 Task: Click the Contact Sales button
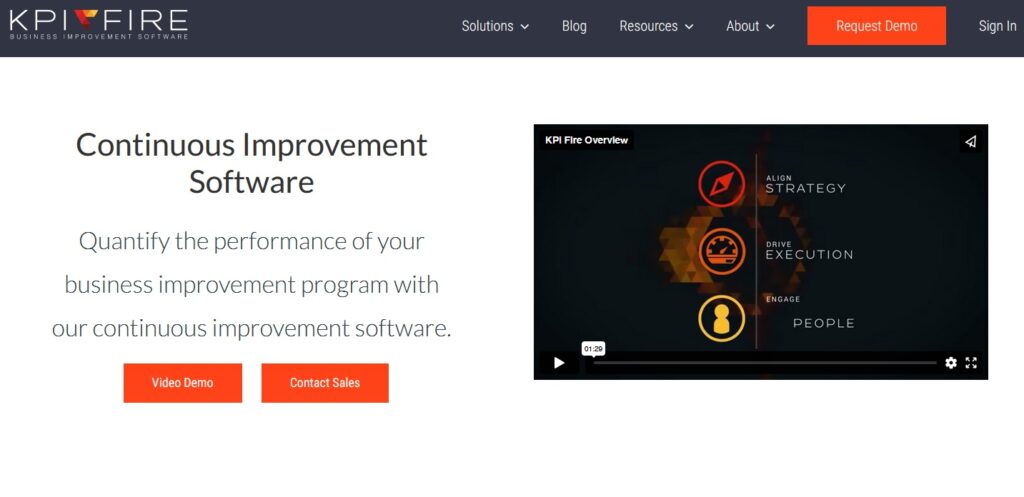325,383
